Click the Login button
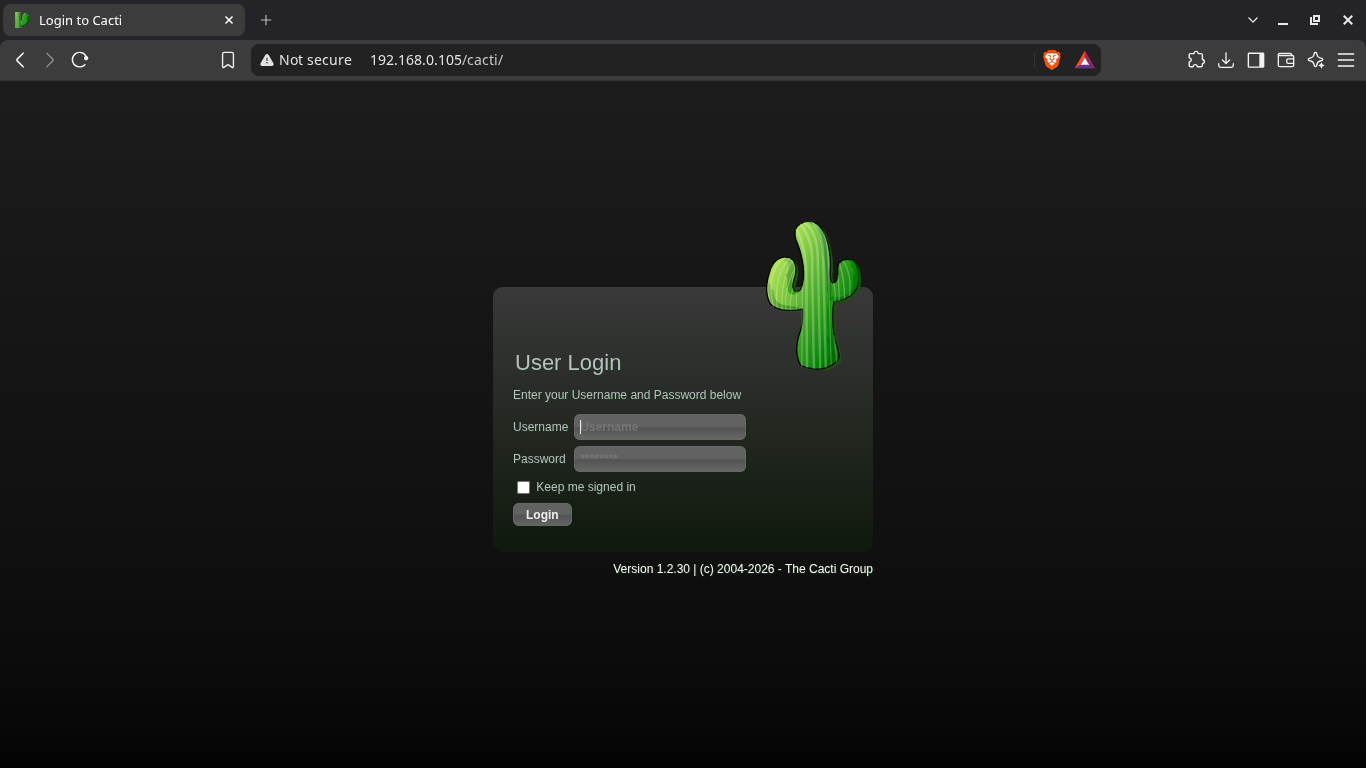Viewport: 1366px width, 768px height. coord(542,515)
